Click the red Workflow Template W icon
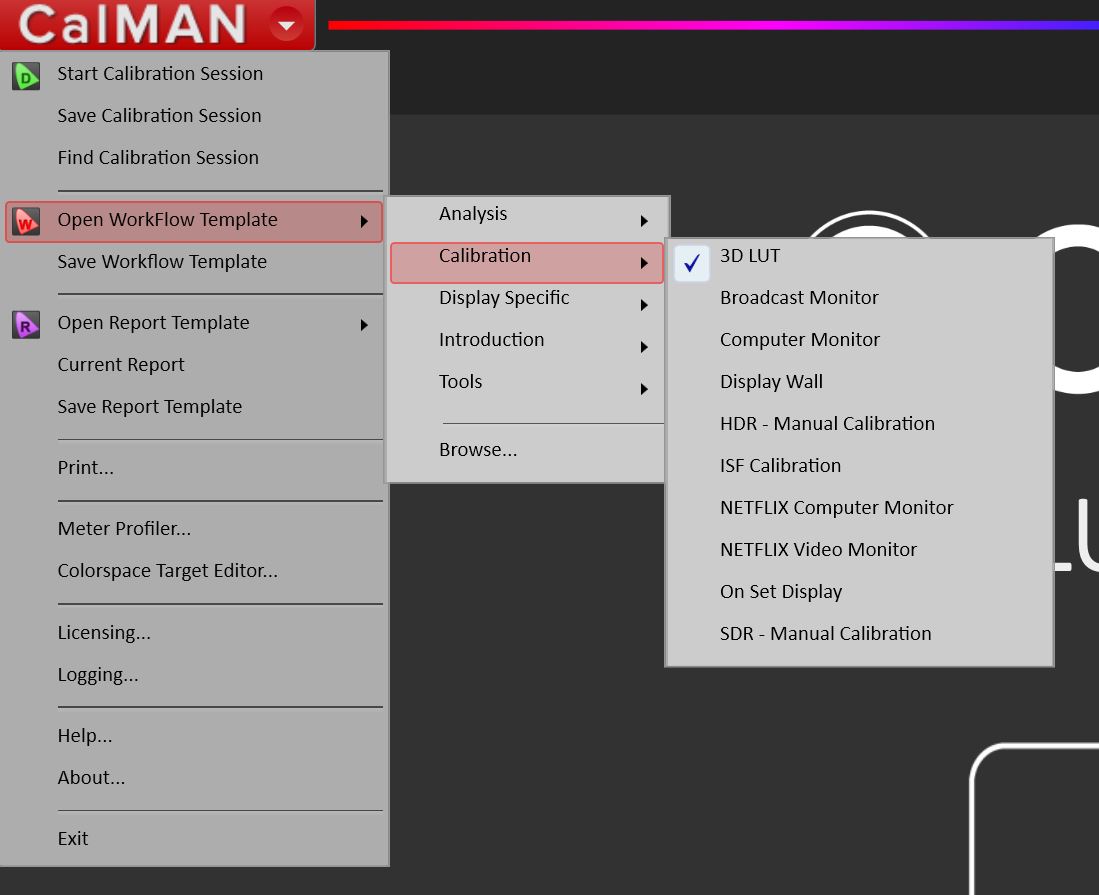This screenshot has height=895, width=1099. click(x=26, y=221)
